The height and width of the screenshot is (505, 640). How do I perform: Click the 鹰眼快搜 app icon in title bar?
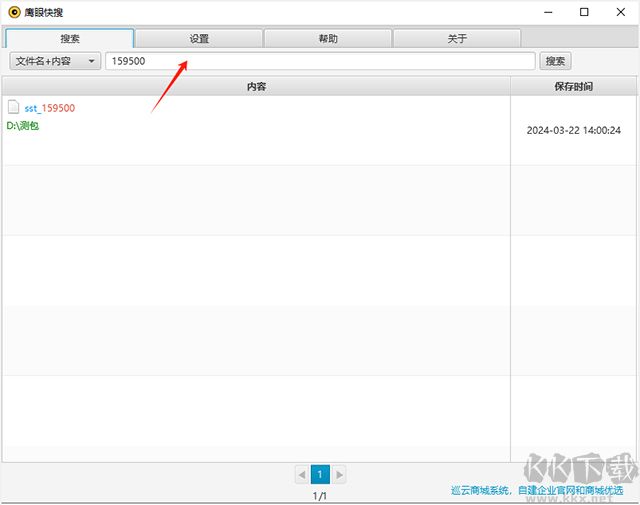click(x=14, y=12)
